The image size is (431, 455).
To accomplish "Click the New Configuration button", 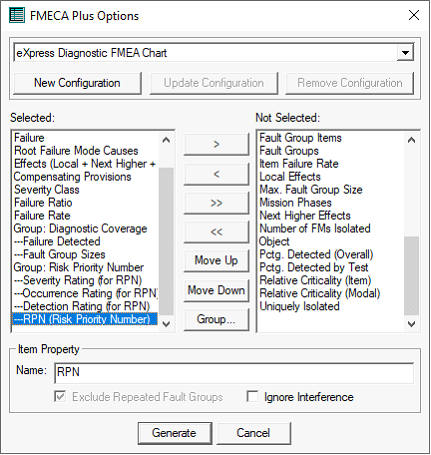I will point(77,83).
